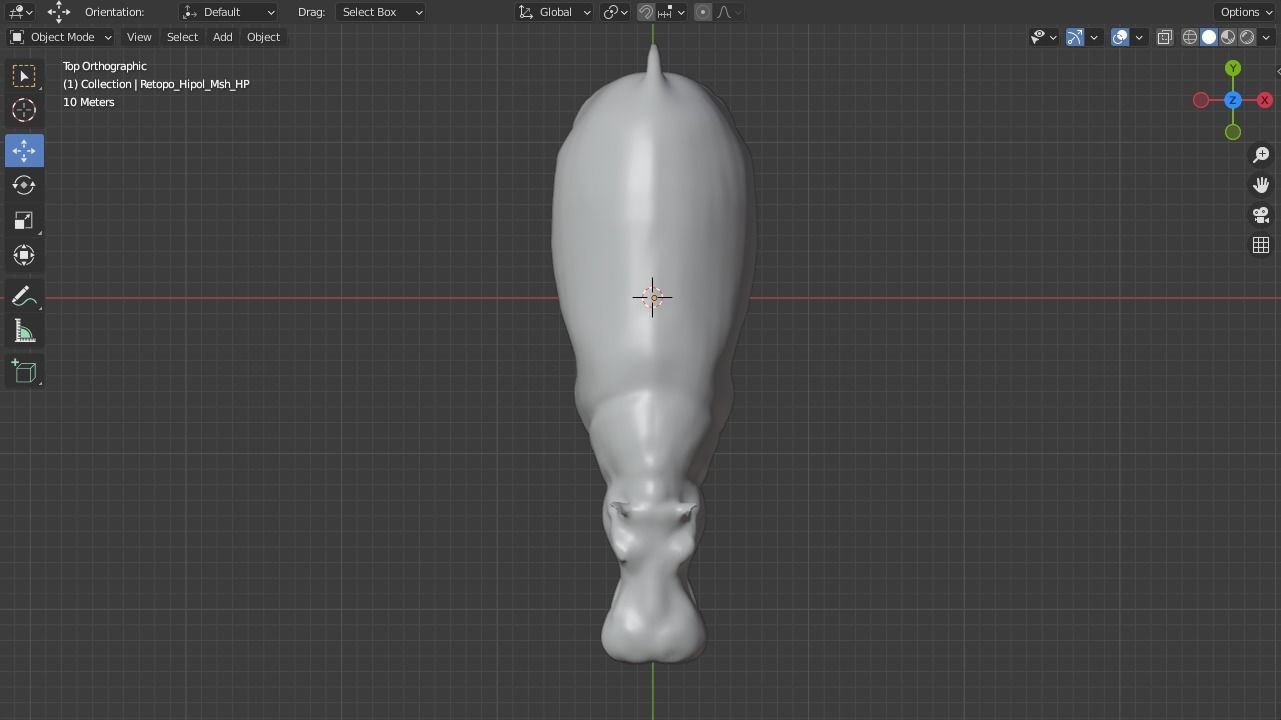Click the 'Retopo_Hipol_Msh_HP' collection label

tap(195, 84)
